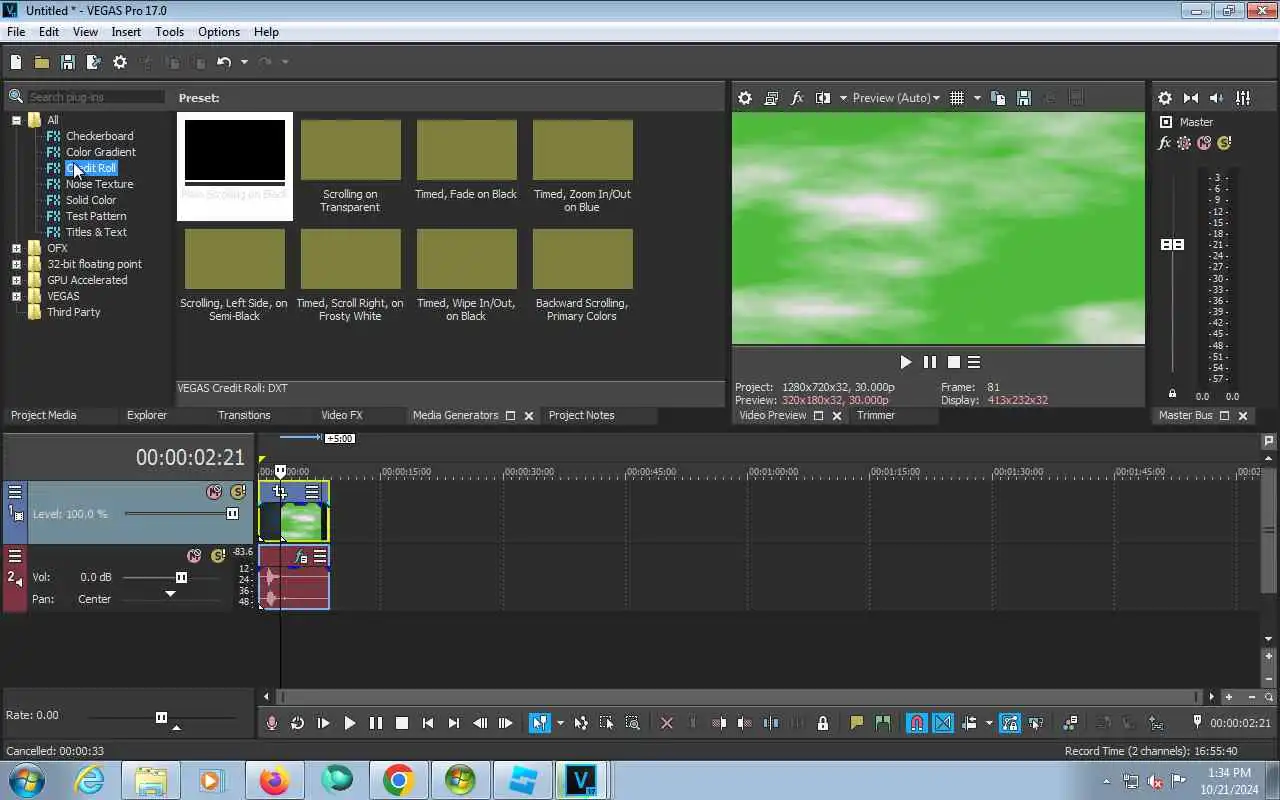Switch to the Video FX tab
The width and height of the screenshot is (1280, 800).
pyautogui.click(x=342, y=415)
